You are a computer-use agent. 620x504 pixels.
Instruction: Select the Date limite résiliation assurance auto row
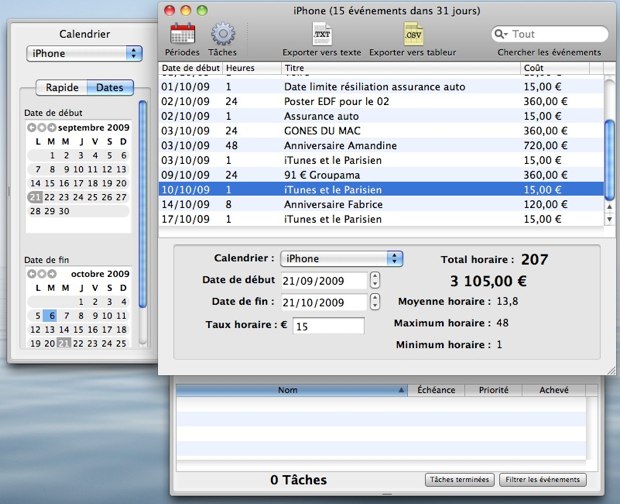pyautogui.click(x=381, y=87)
